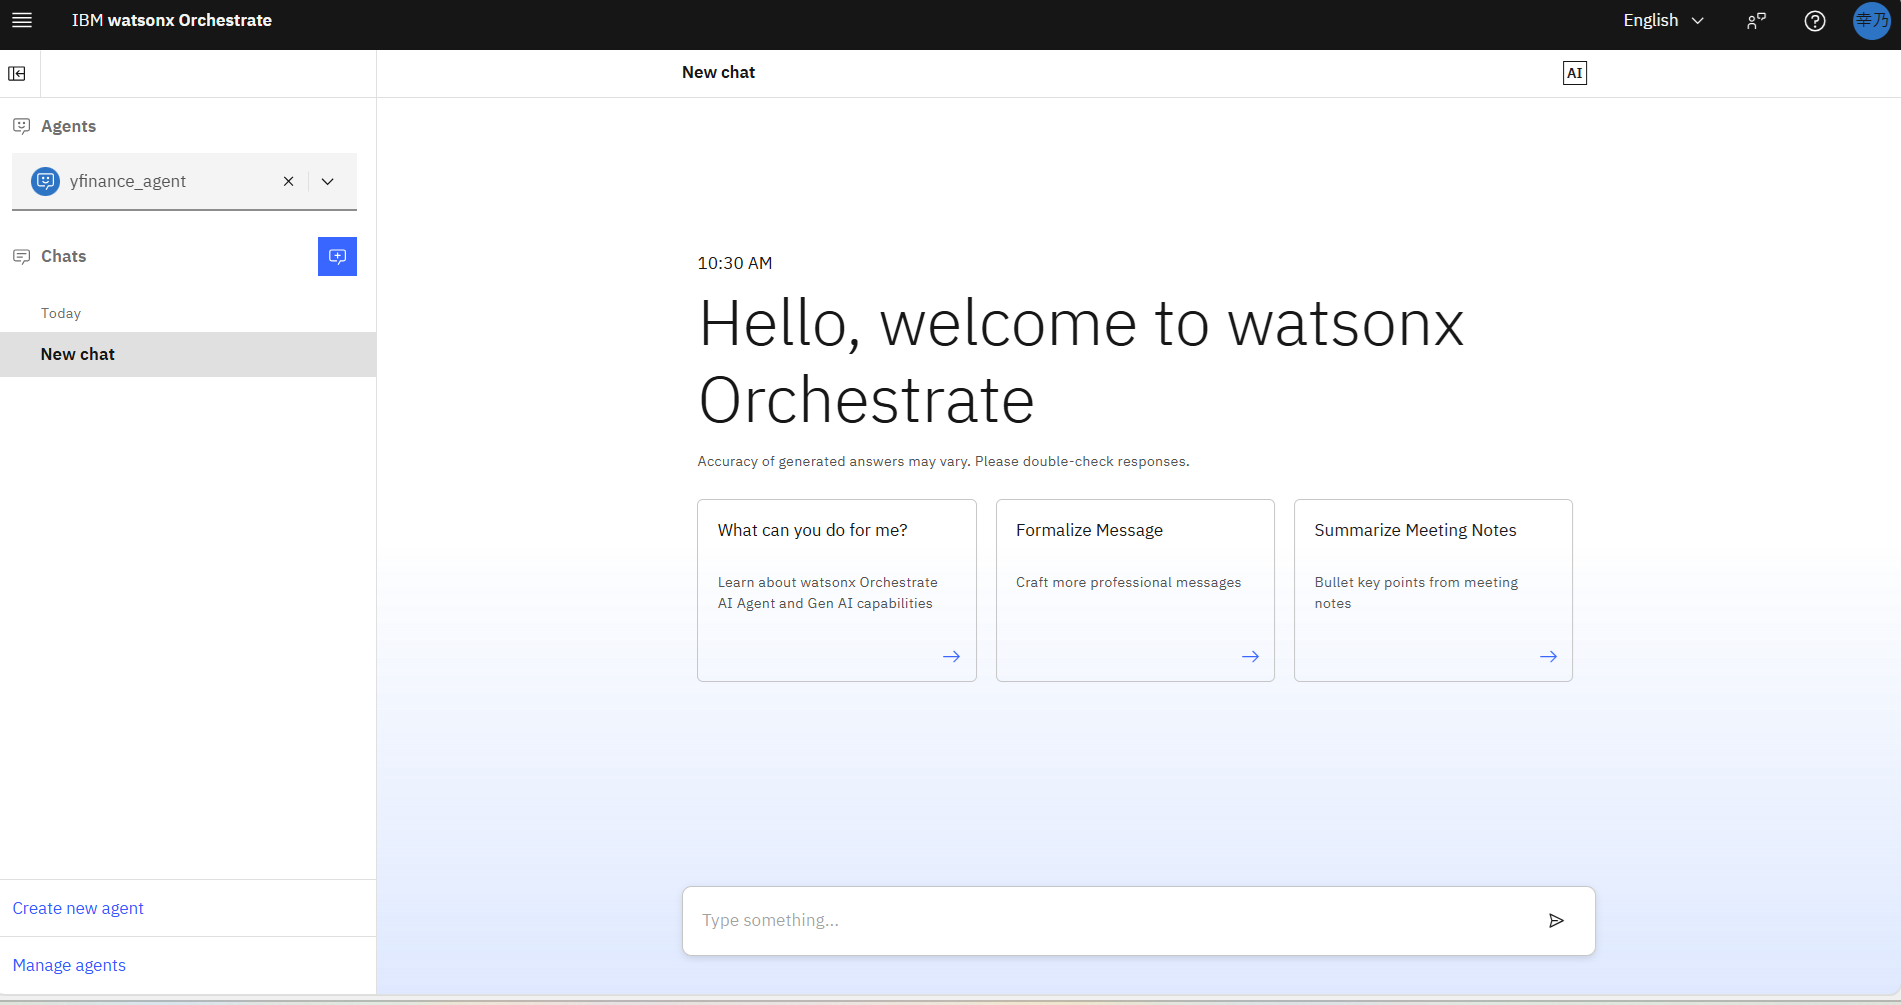Start a new chat with plus icon
This screenshot has height=1005, width=1901.
[337, 256]
